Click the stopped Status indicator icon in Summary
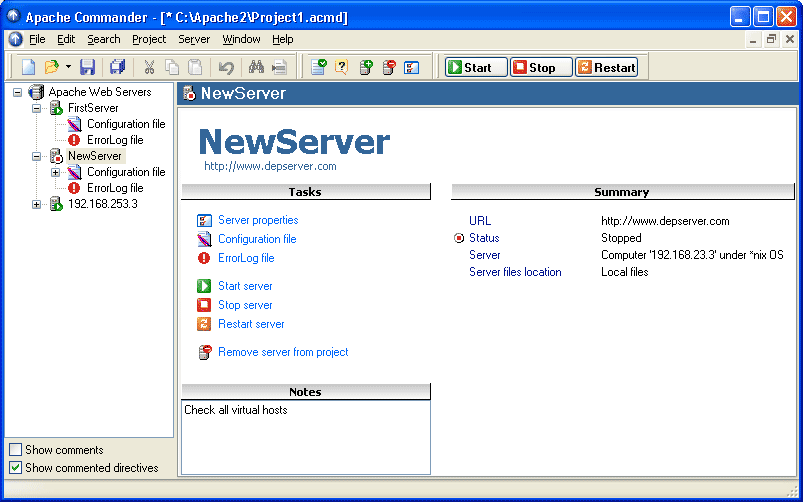 pyautogui.click(x=459, y=238)
